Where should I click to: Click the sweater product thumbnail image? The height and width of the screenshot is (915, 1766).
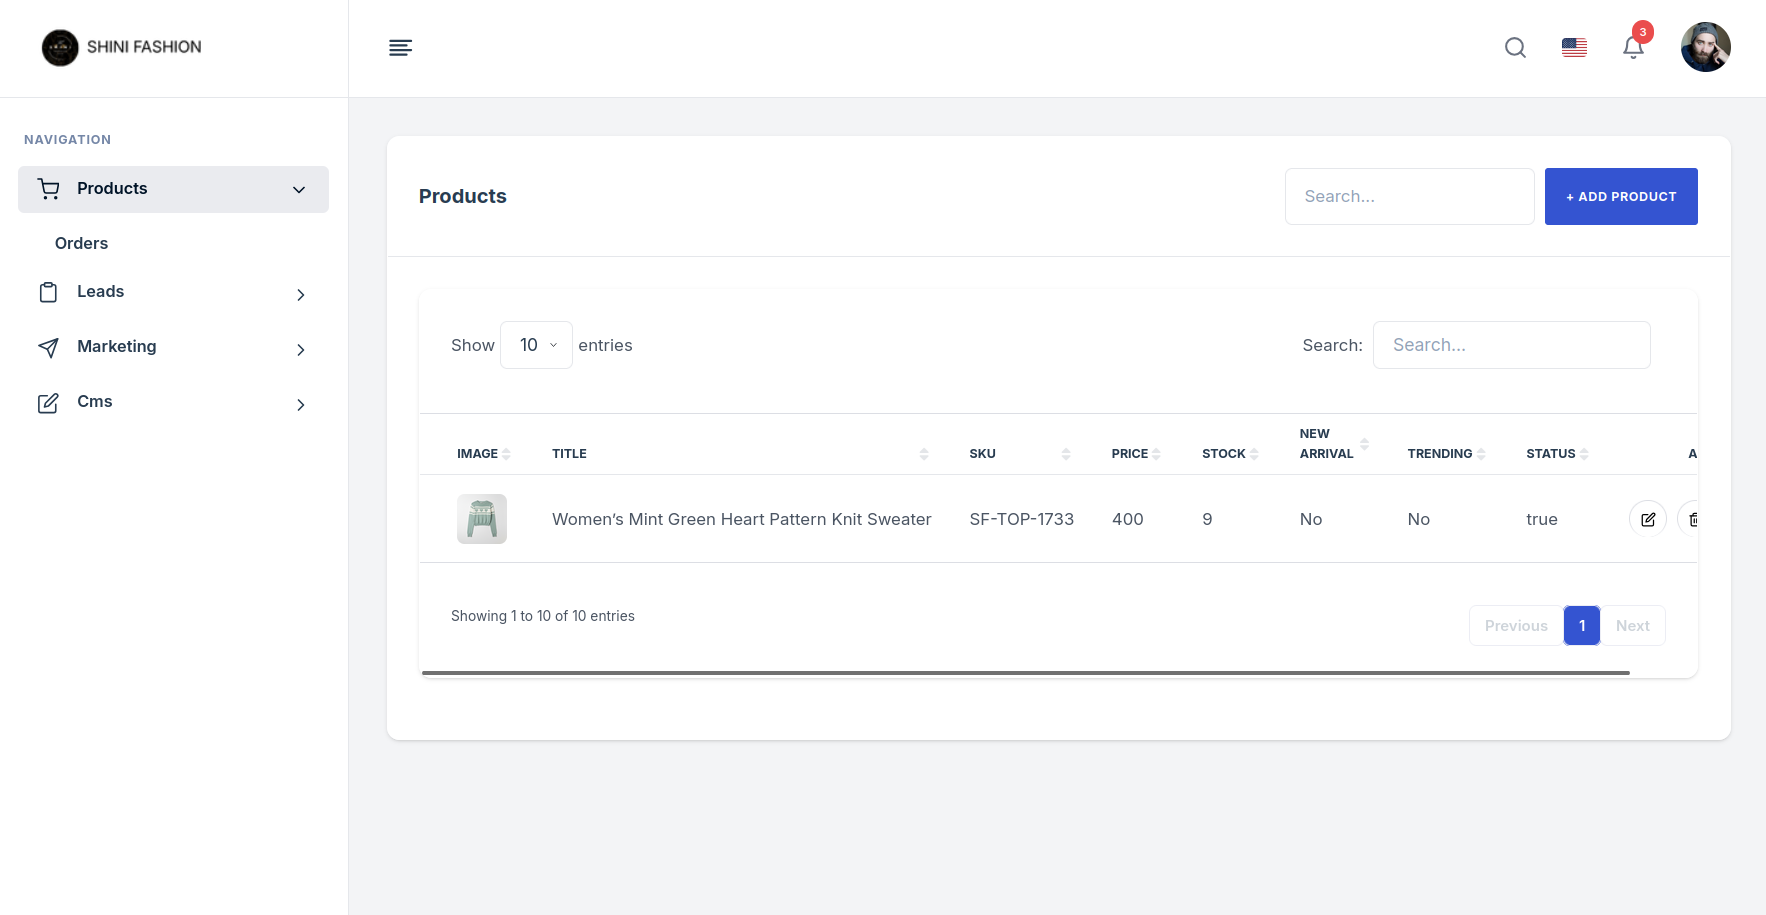[482, 519]
